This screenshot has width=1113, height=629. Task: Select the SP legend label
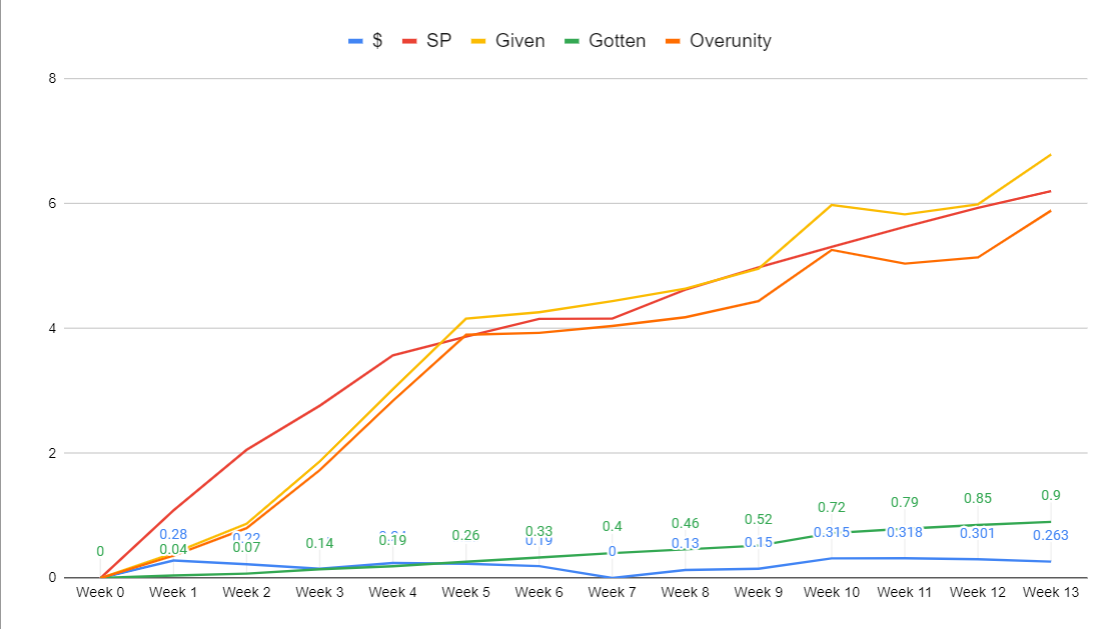pyautogui.click(x=439, y=41)
